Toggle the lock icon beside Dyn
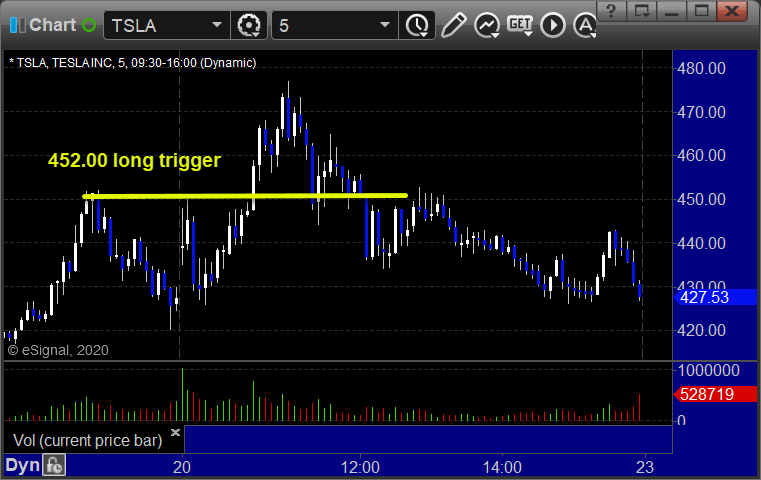Image resolution: width=761 pixels, height=480 pixels. tap(54, 465)
